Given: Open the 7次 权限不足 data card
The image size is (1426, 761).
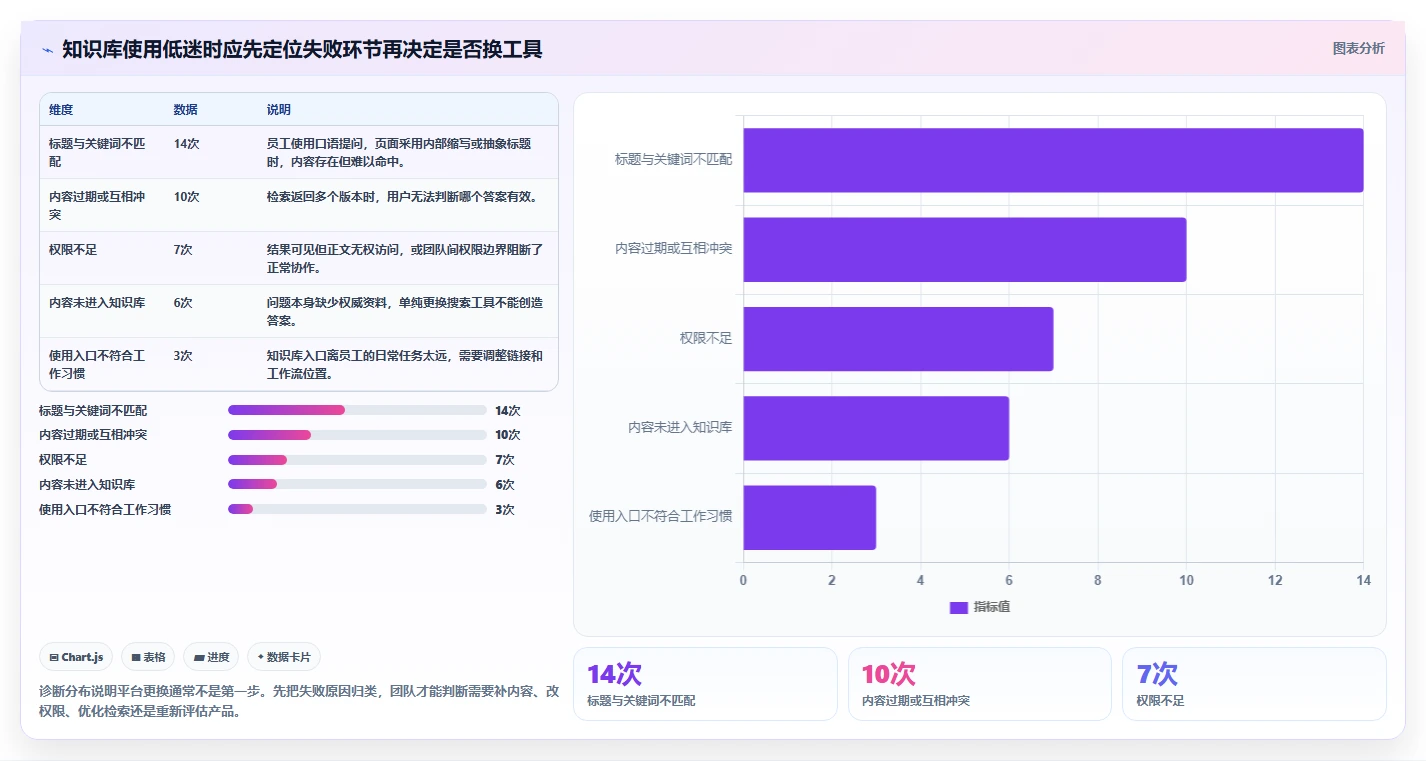Looking at the screenshot, I should point(1254,684).
